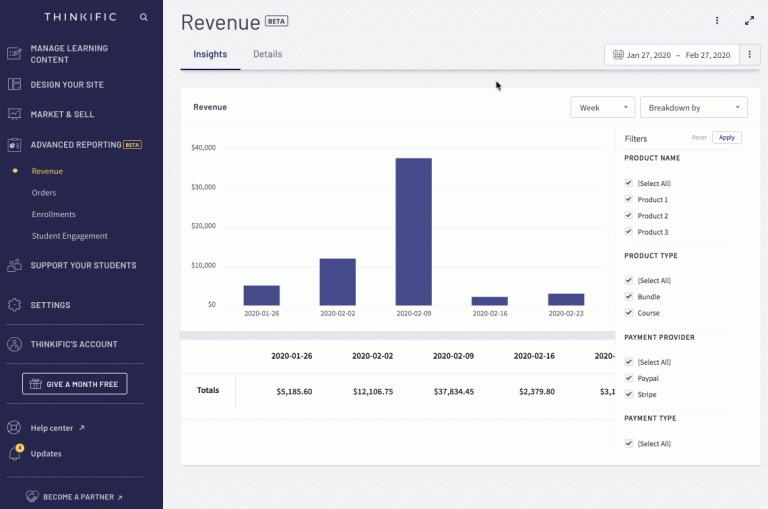The height and width of the screenshot is (509, 768).
Task: Open Support Your Students icon
Action: click(14, 265)
